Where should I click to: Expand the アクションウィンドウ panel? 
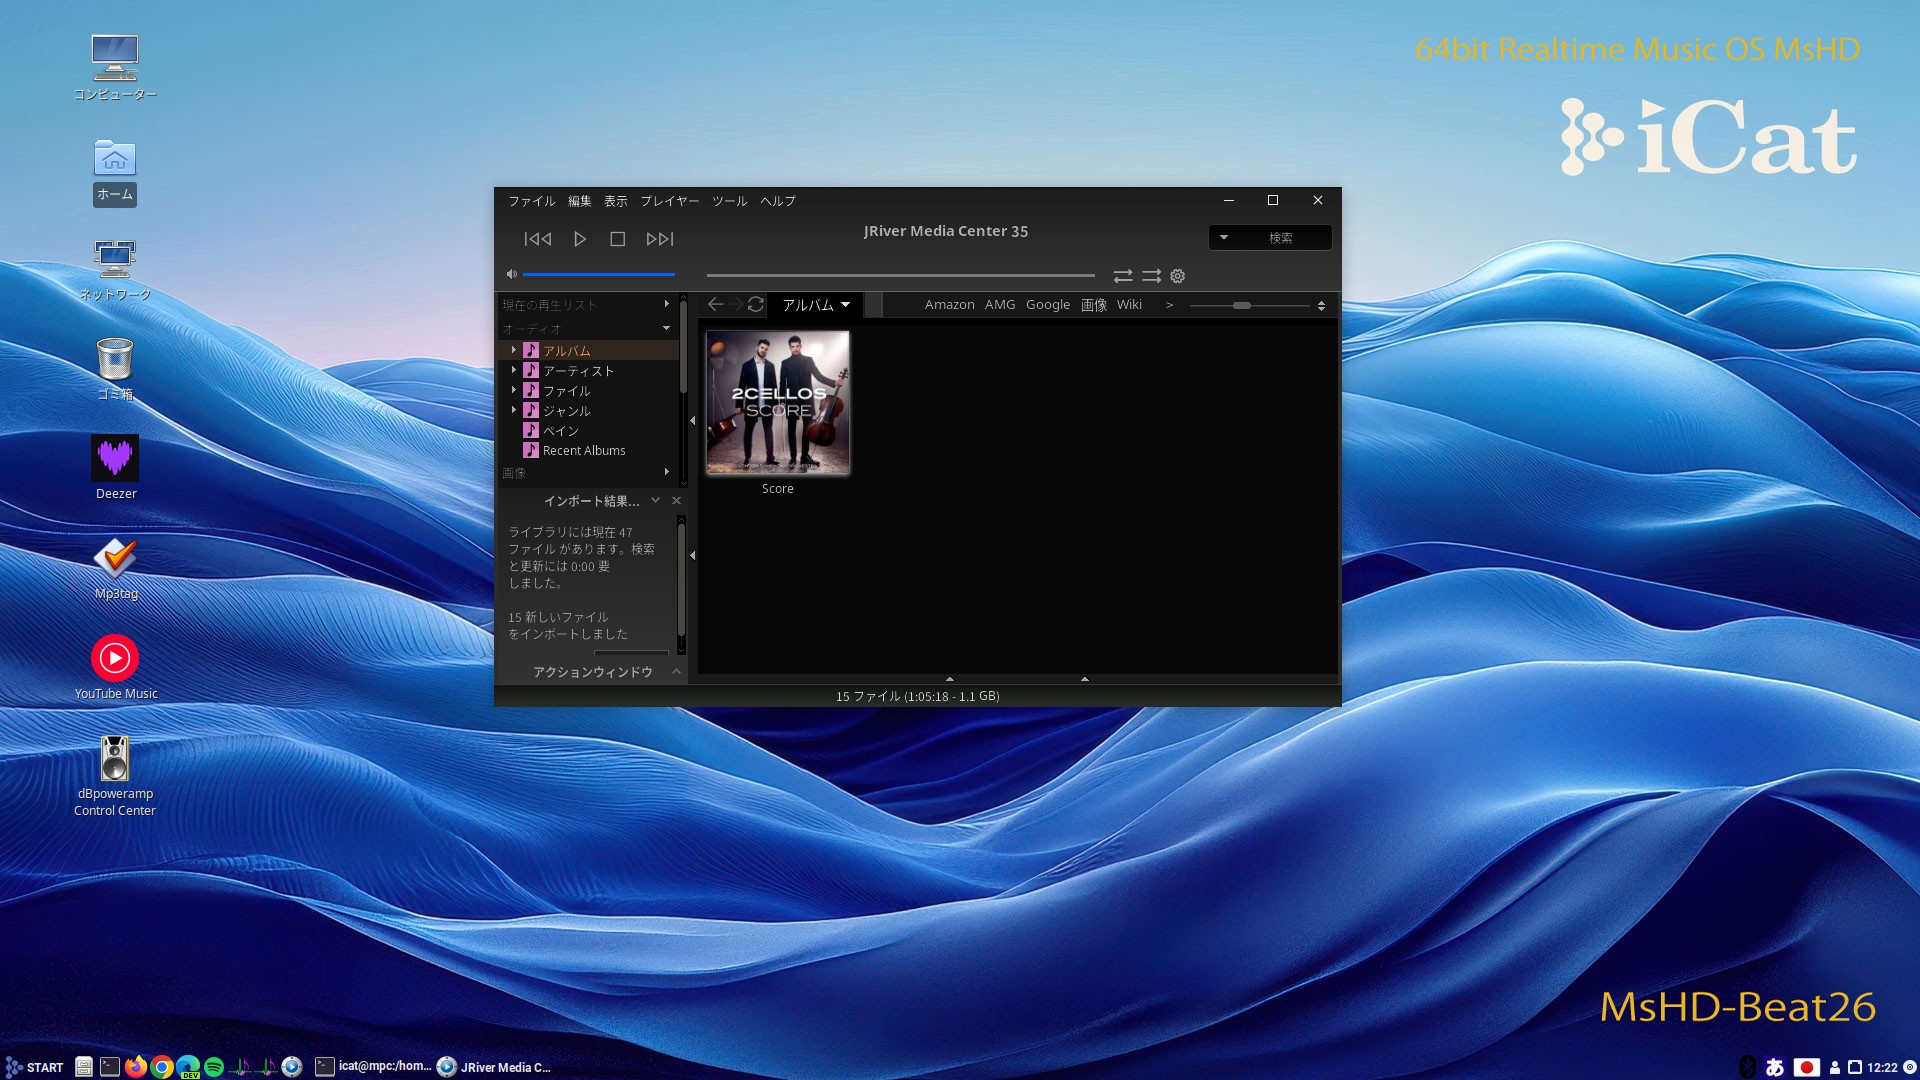pos(677,672)
